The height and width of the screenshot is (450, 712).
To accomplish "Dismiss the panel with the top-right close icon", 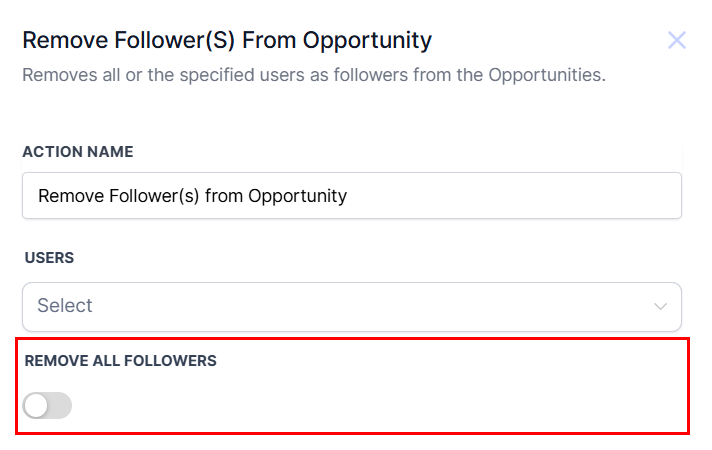I will 677,40.
